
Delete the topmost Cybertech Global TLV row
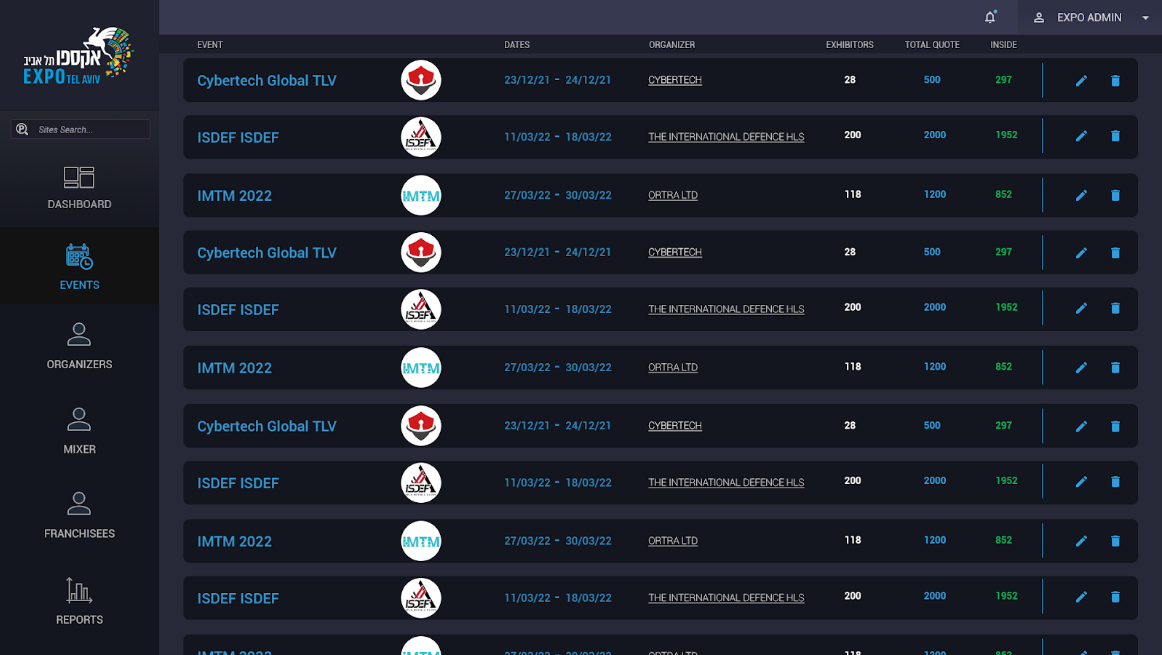pos(1115,81)
